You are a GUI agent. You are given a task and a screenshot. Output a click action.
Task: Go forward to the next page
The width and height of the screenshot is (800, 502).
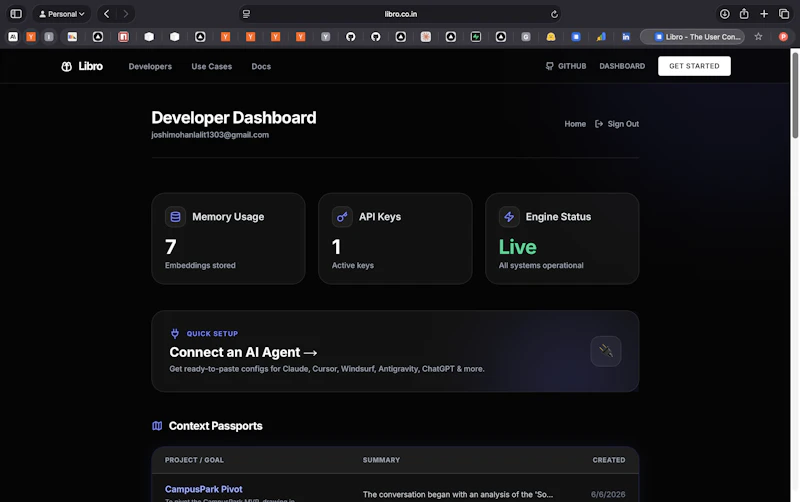126,14
